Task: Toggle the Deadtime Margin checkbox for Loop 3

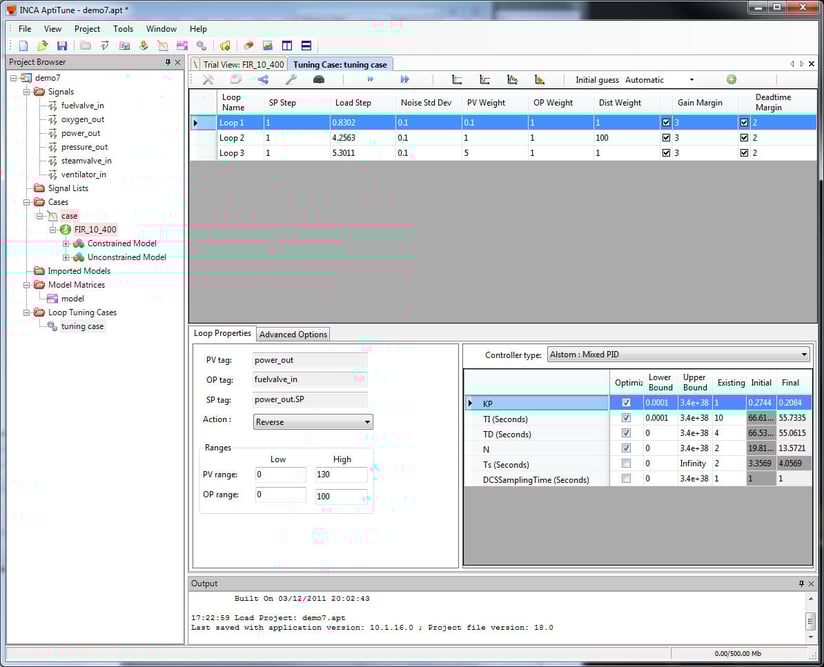Action: pyautogui.click(x=744, y=152)
